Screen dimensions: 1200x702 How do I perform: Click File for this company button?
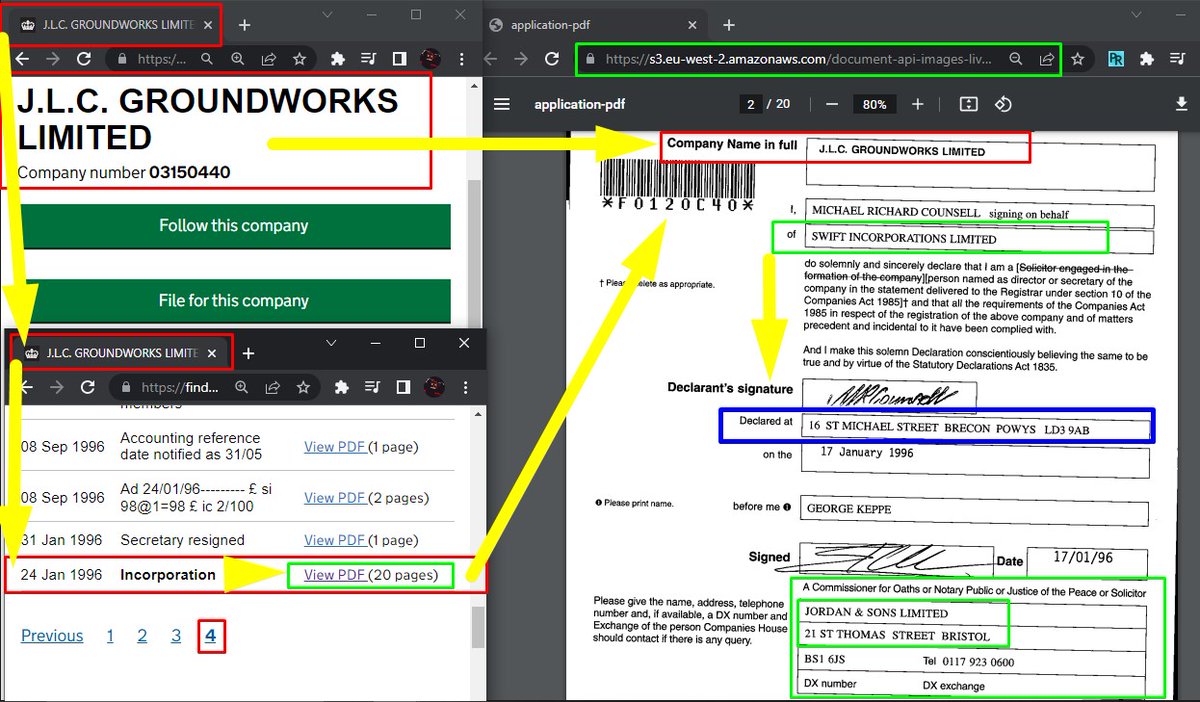pos(234,301)
